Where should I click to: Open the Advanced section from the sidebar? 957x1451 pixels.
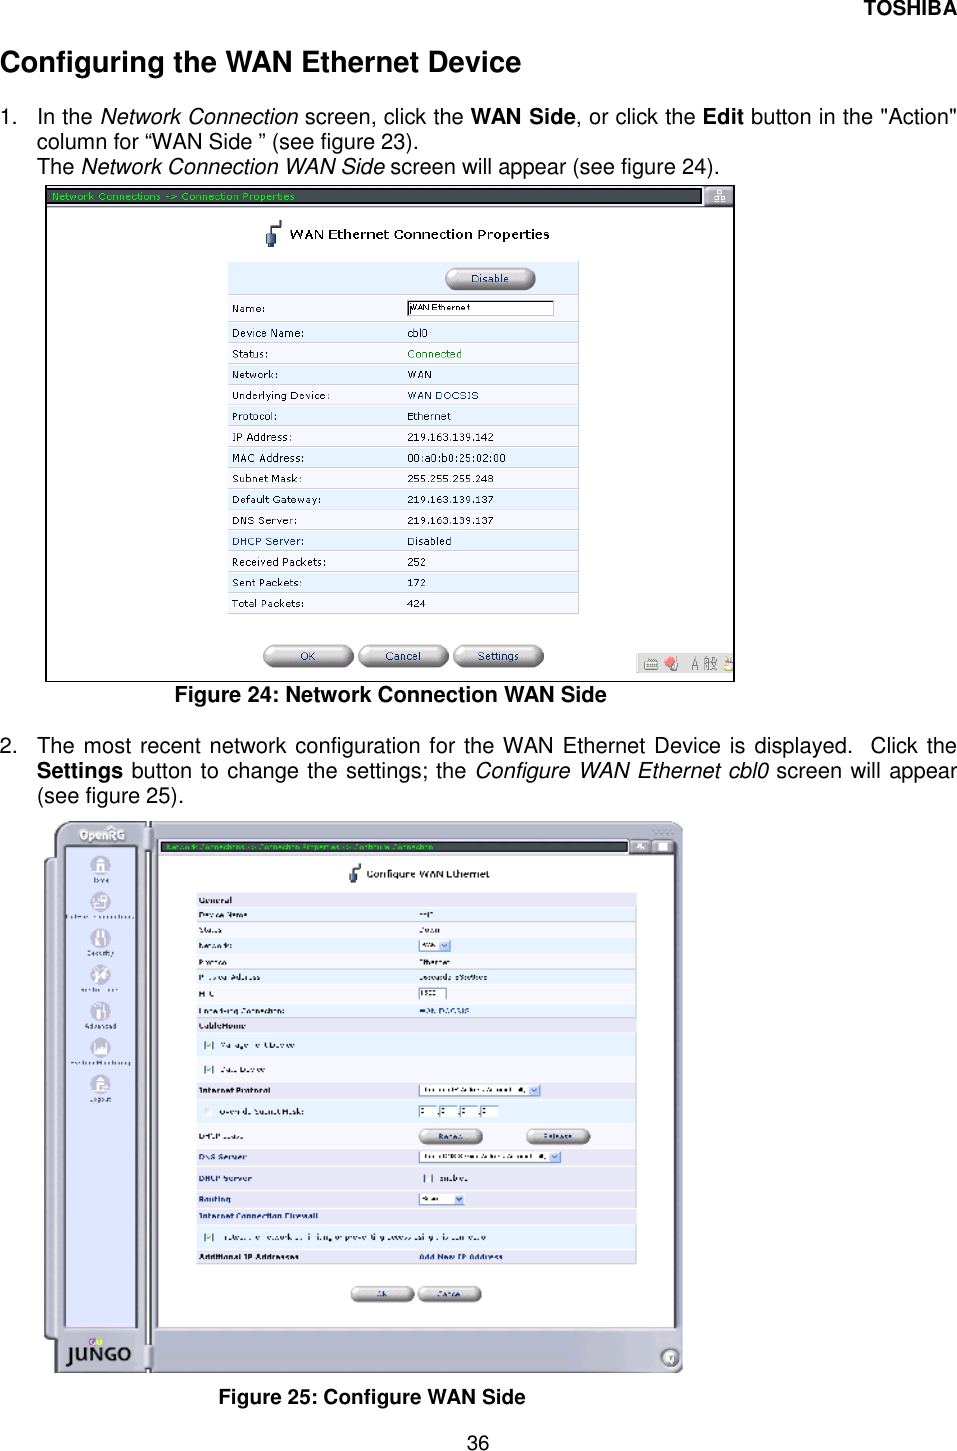tap(101, 1011)
